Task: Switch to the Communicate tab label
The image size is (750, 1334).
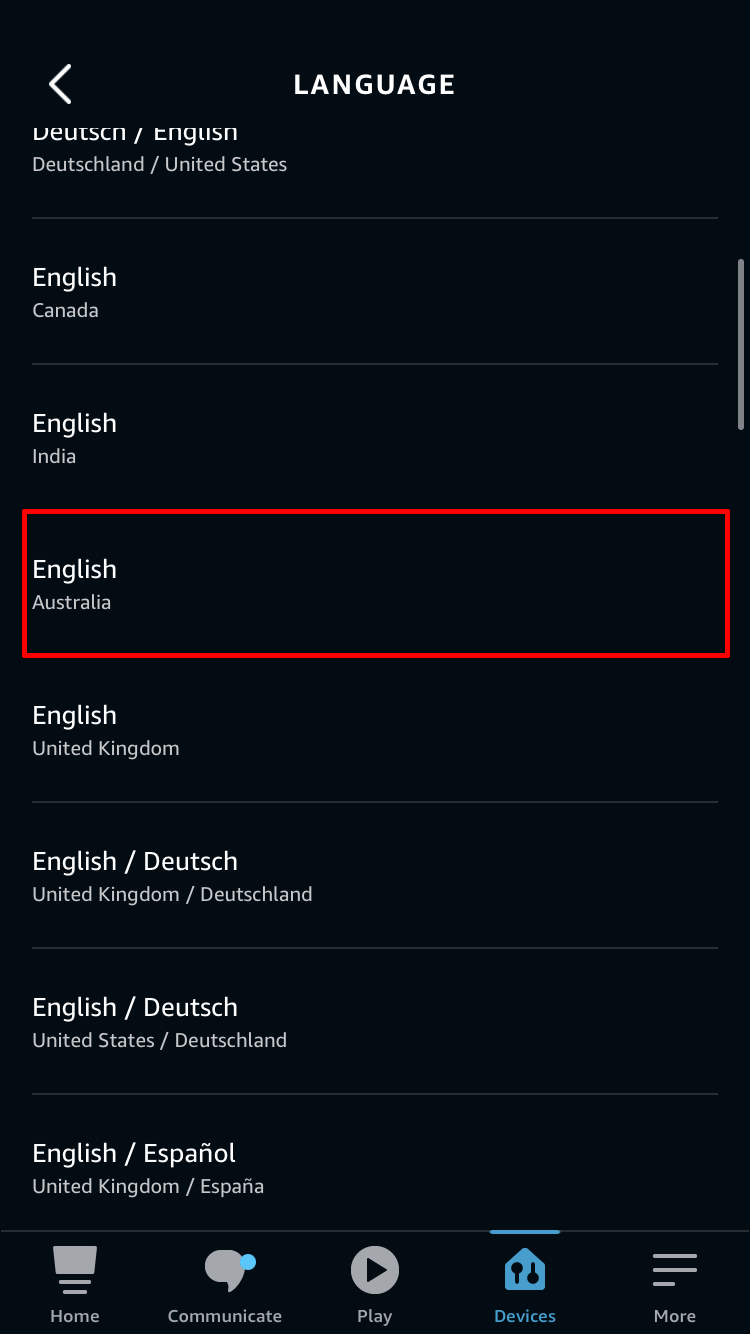Action: [x=225, y=1316]
